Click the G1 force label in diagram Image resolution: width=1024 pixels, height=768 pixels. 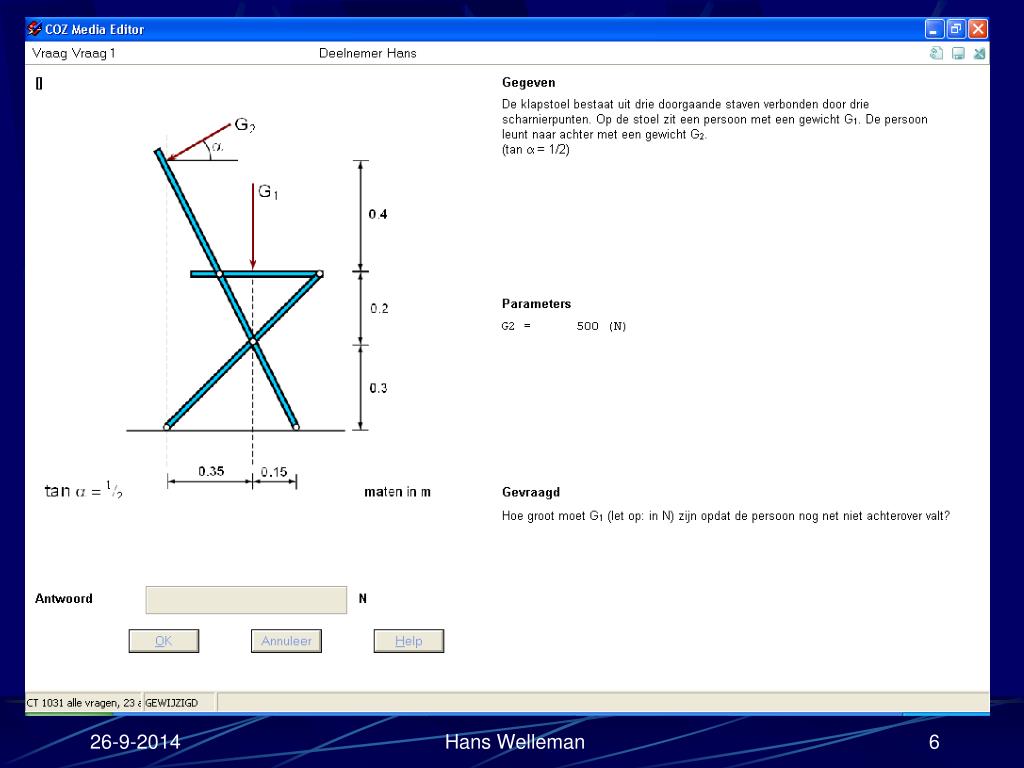pos(268,191)
